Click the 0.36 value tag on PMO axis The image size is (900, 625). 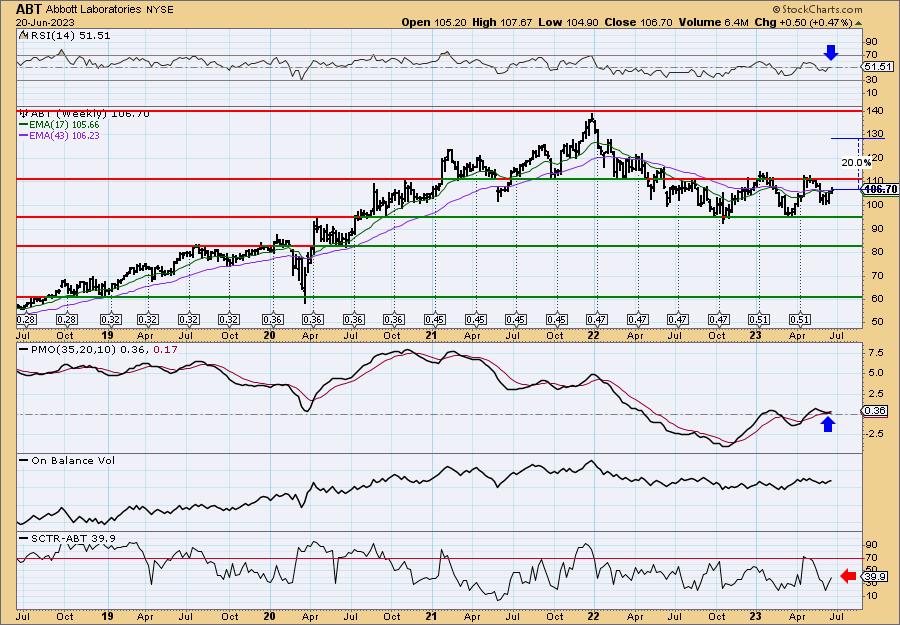coord(875,411)
